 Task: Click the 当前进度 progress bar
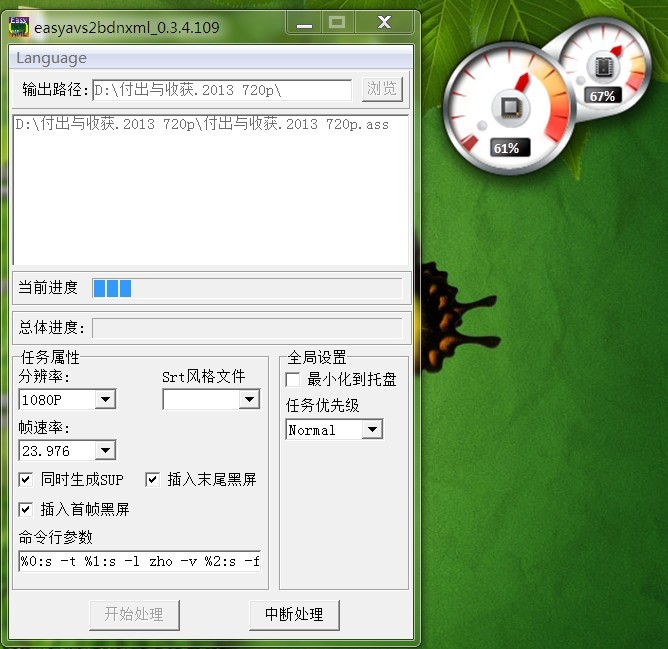[x=247, y=288]
